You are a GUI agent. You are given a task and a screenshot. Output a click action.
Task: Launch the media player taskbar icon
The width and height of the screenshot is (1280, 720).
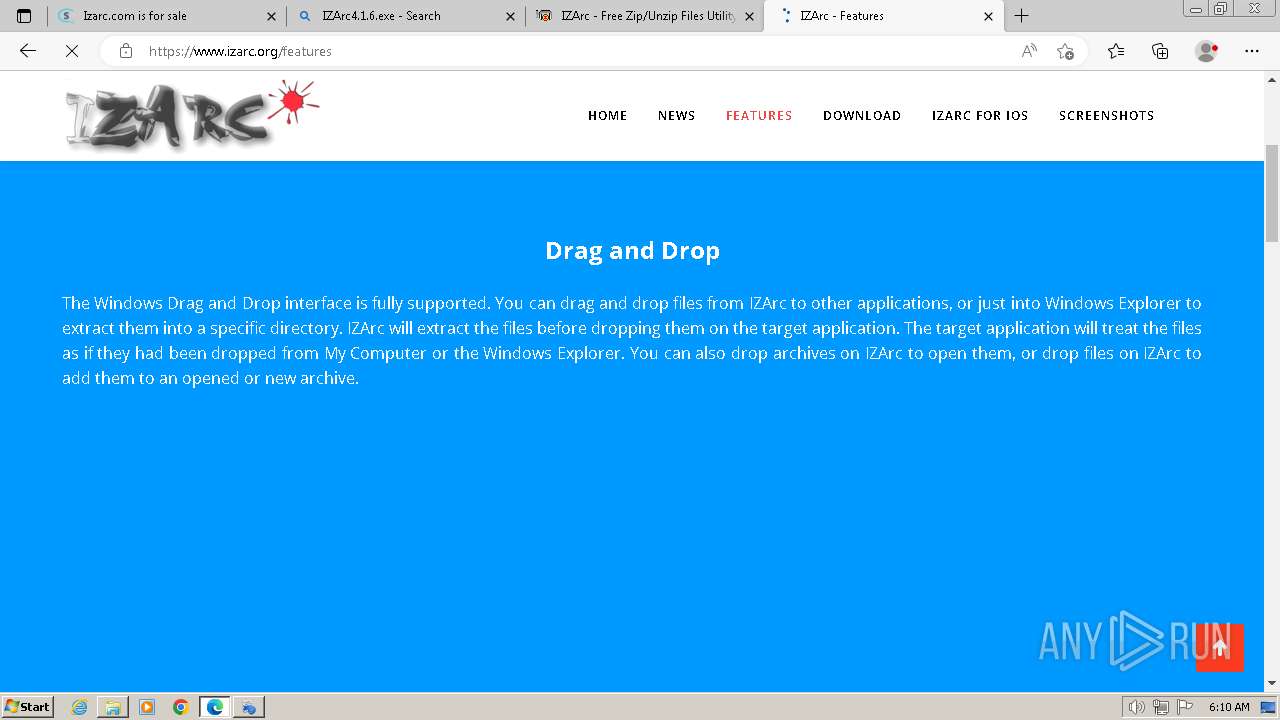pyautogui.click(x=147, y=707)
